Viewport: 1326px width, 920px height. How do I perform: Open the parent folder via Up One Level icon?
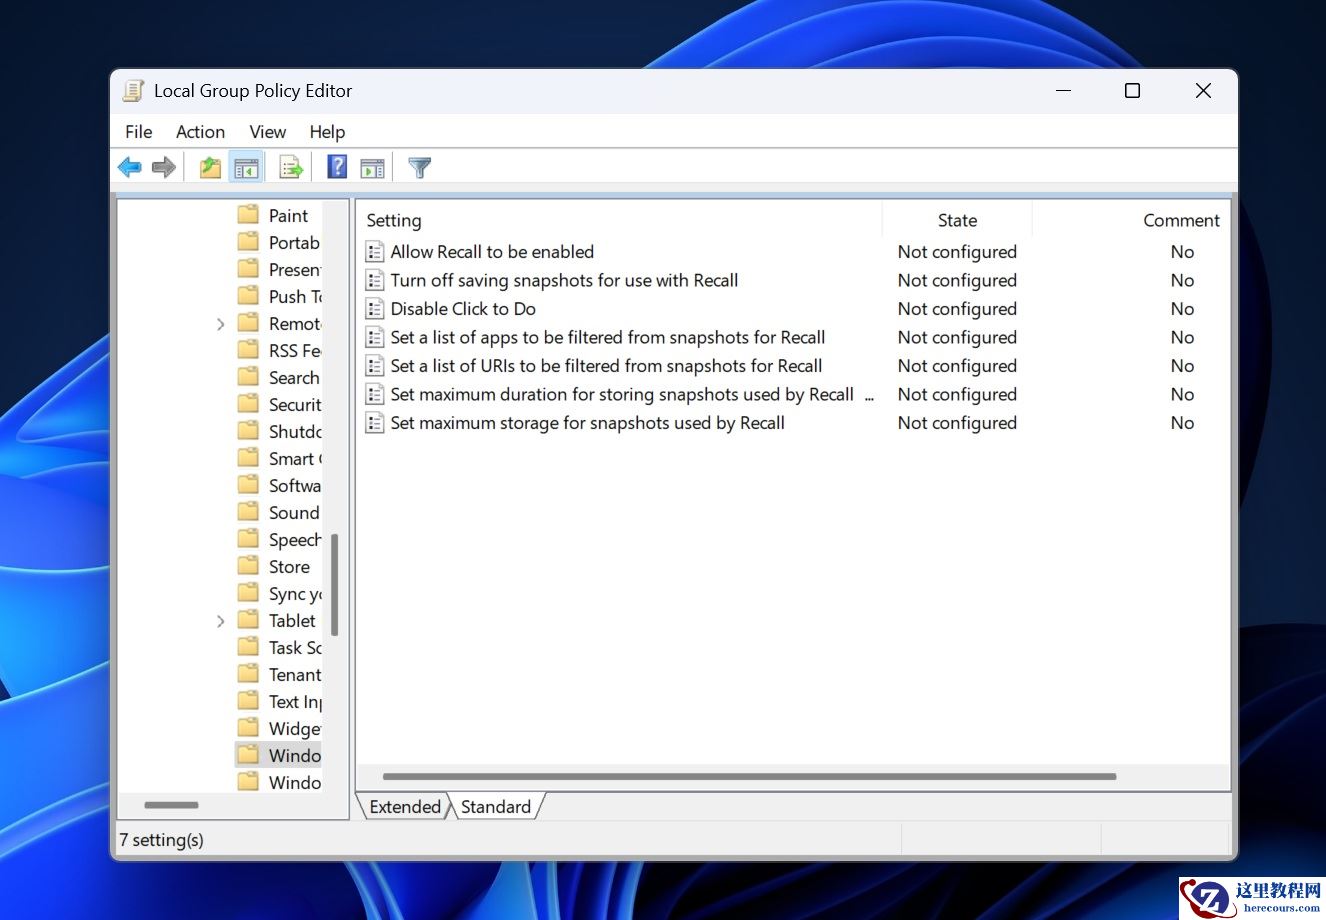tap(209, 166)
